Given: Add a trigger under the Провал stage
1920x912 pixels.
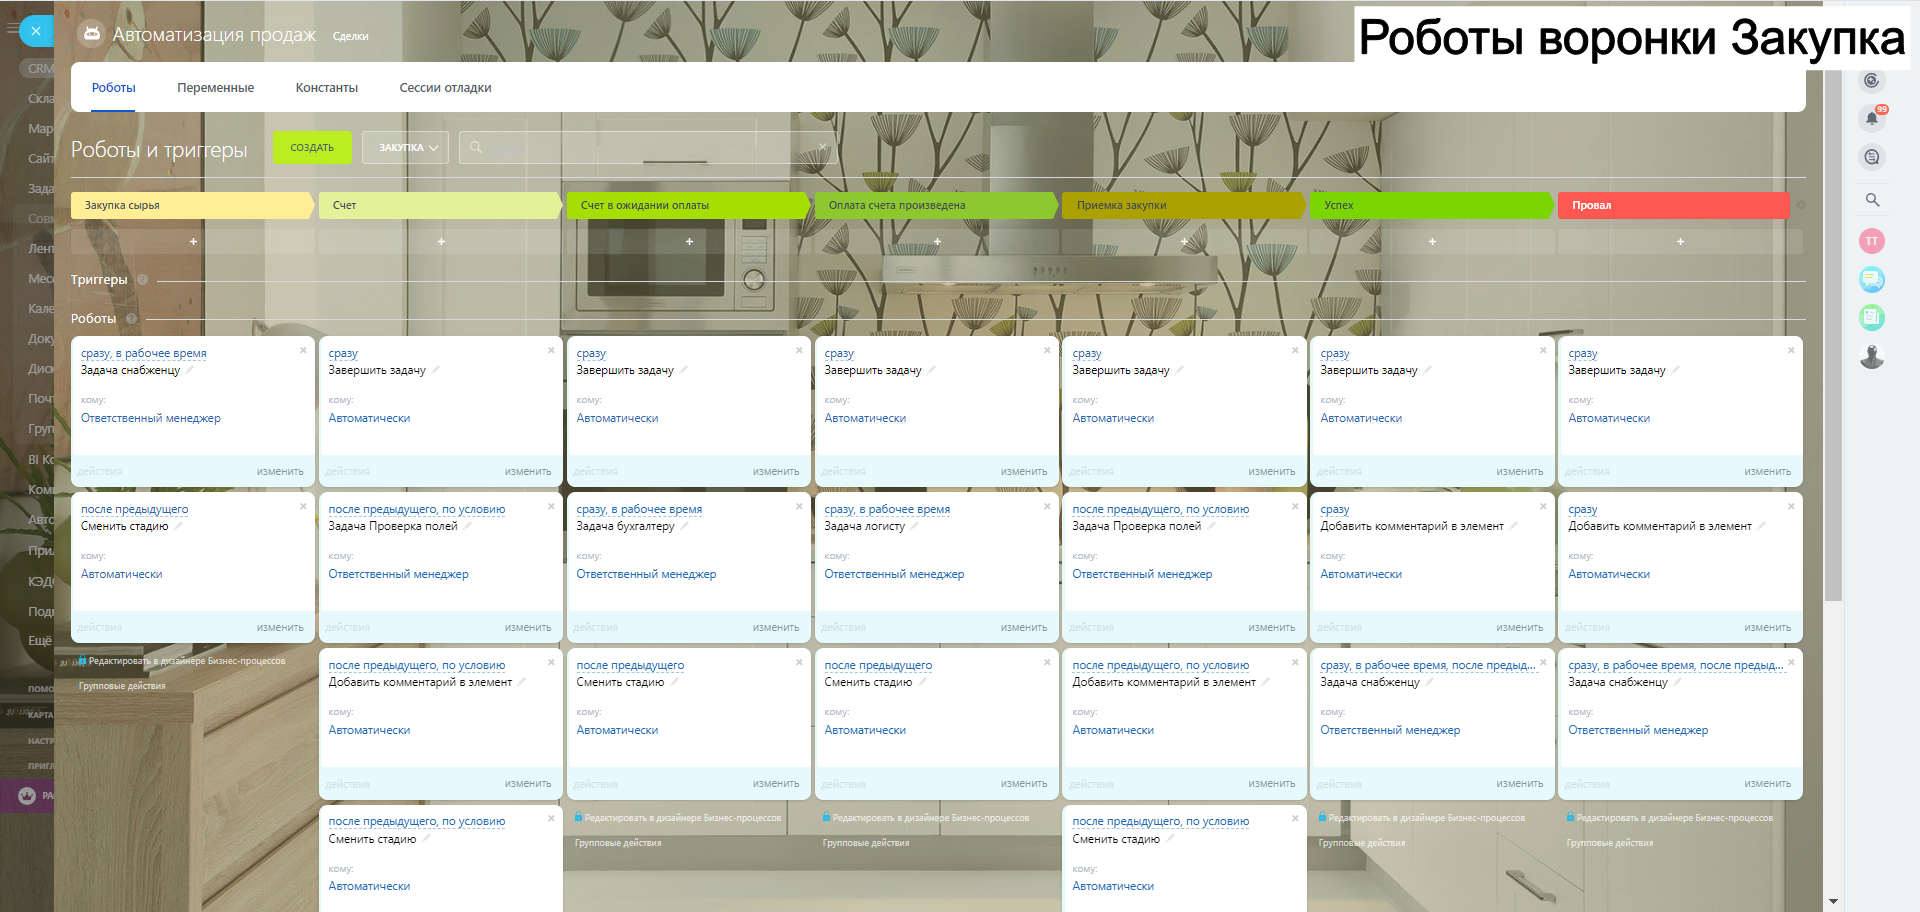Looking at the screenshot, I should click(1680, 242).
